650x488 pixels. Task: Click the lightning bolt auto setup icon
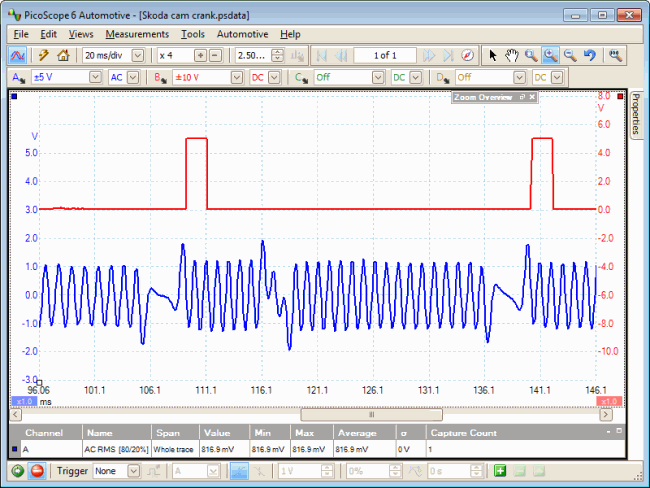click(44, 55)
